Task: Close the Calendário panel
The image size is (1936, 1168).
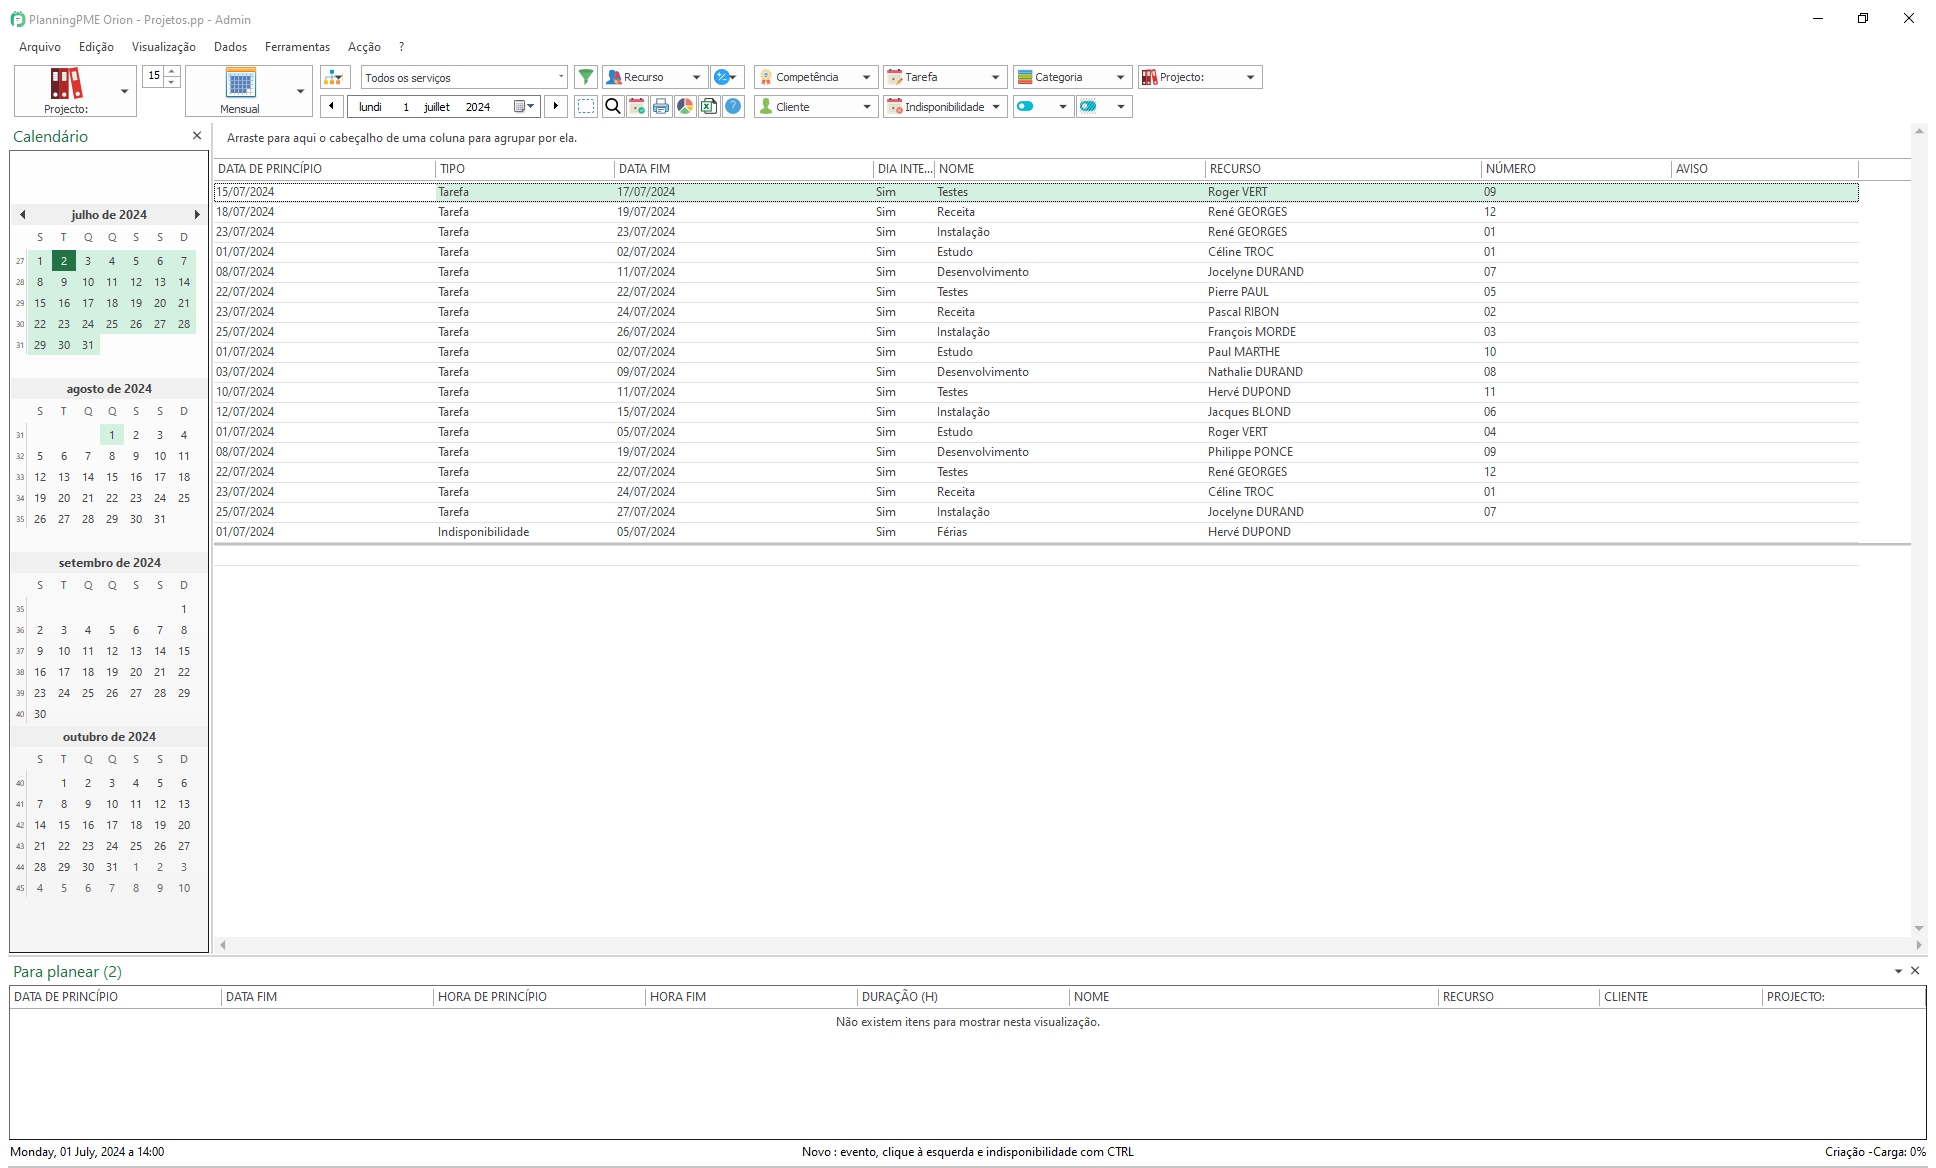Action: click(x=197, y=136)
